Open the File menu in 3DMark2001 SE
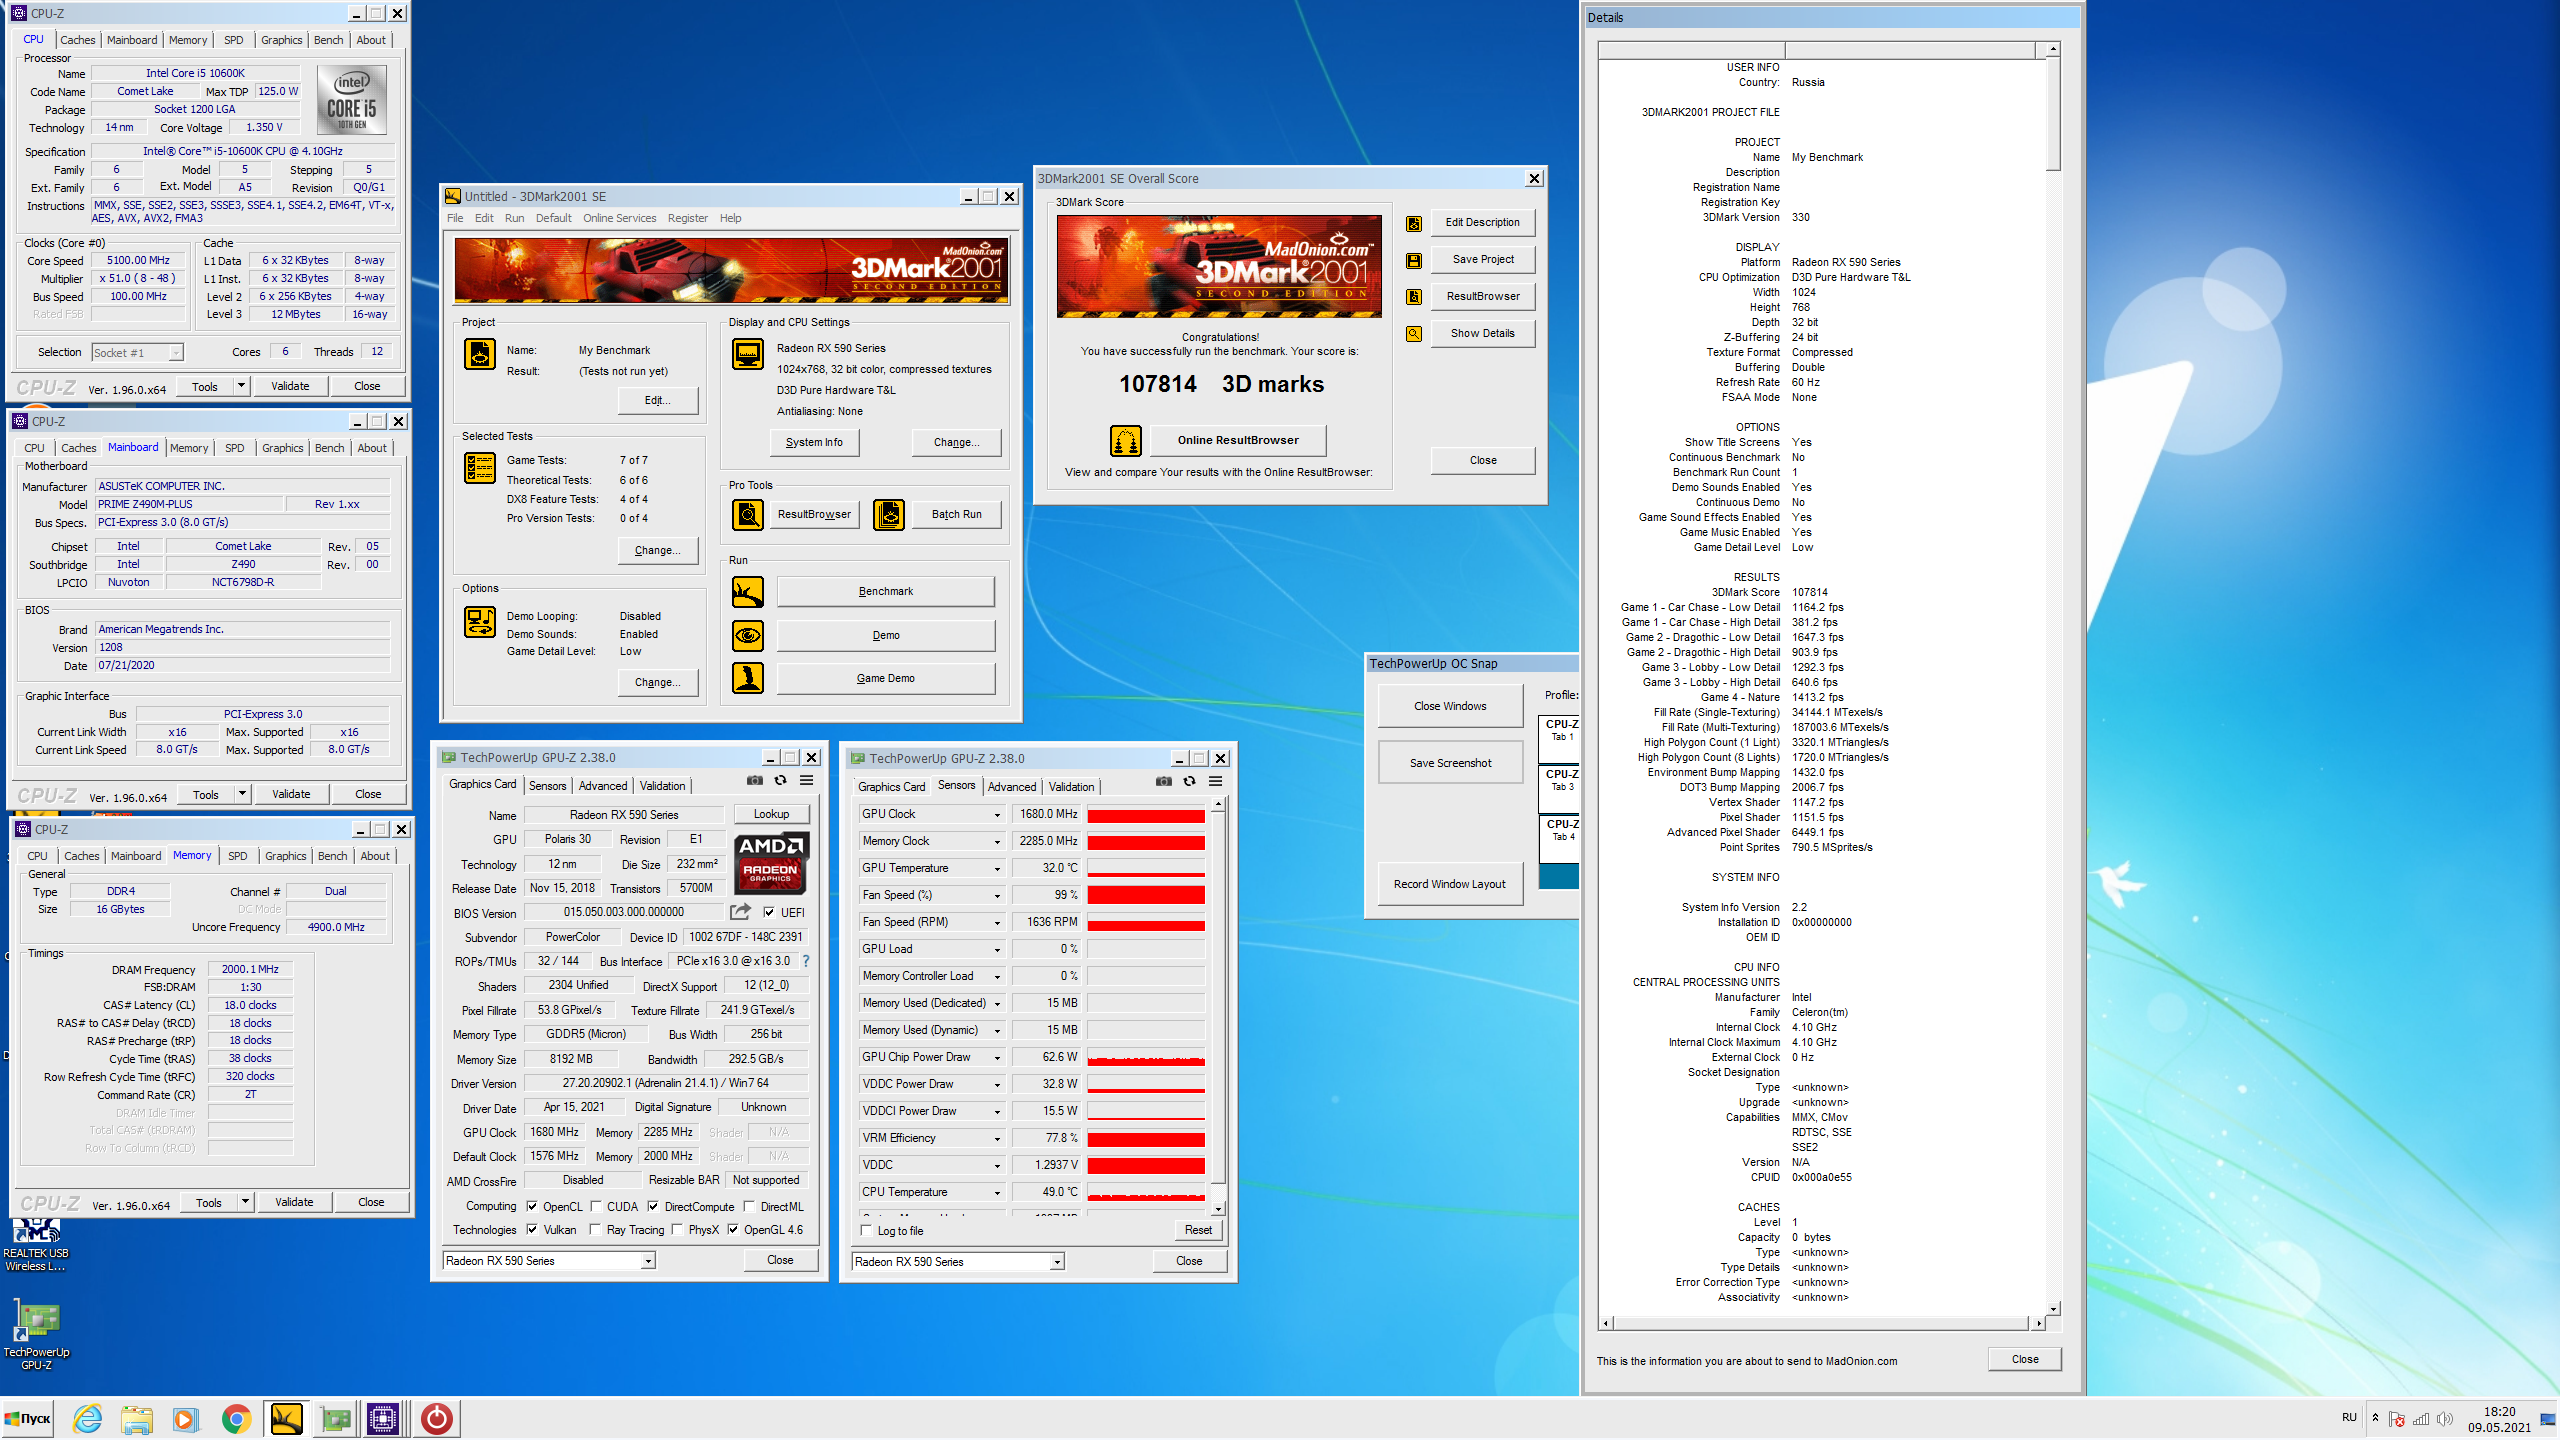 click(x=455, y=218)
